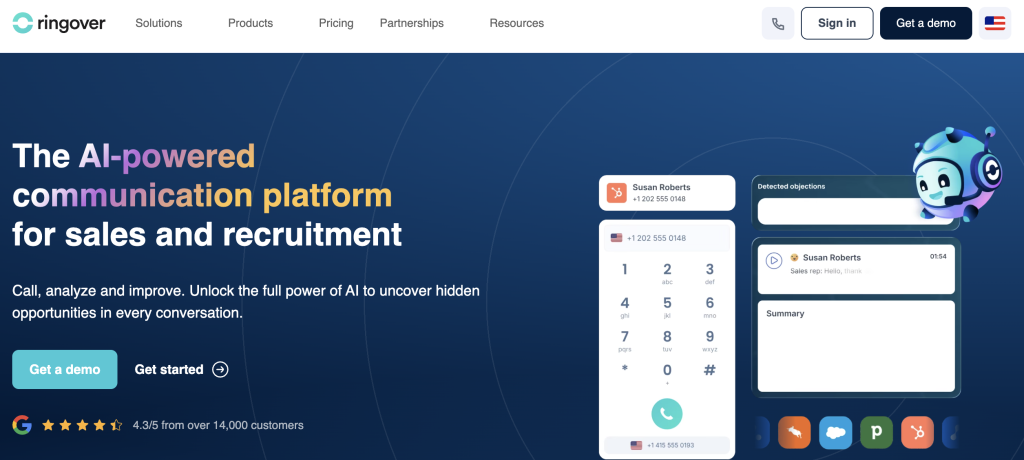Open the Solutions menu
The image size is (1024, 460).
point(159,24)
